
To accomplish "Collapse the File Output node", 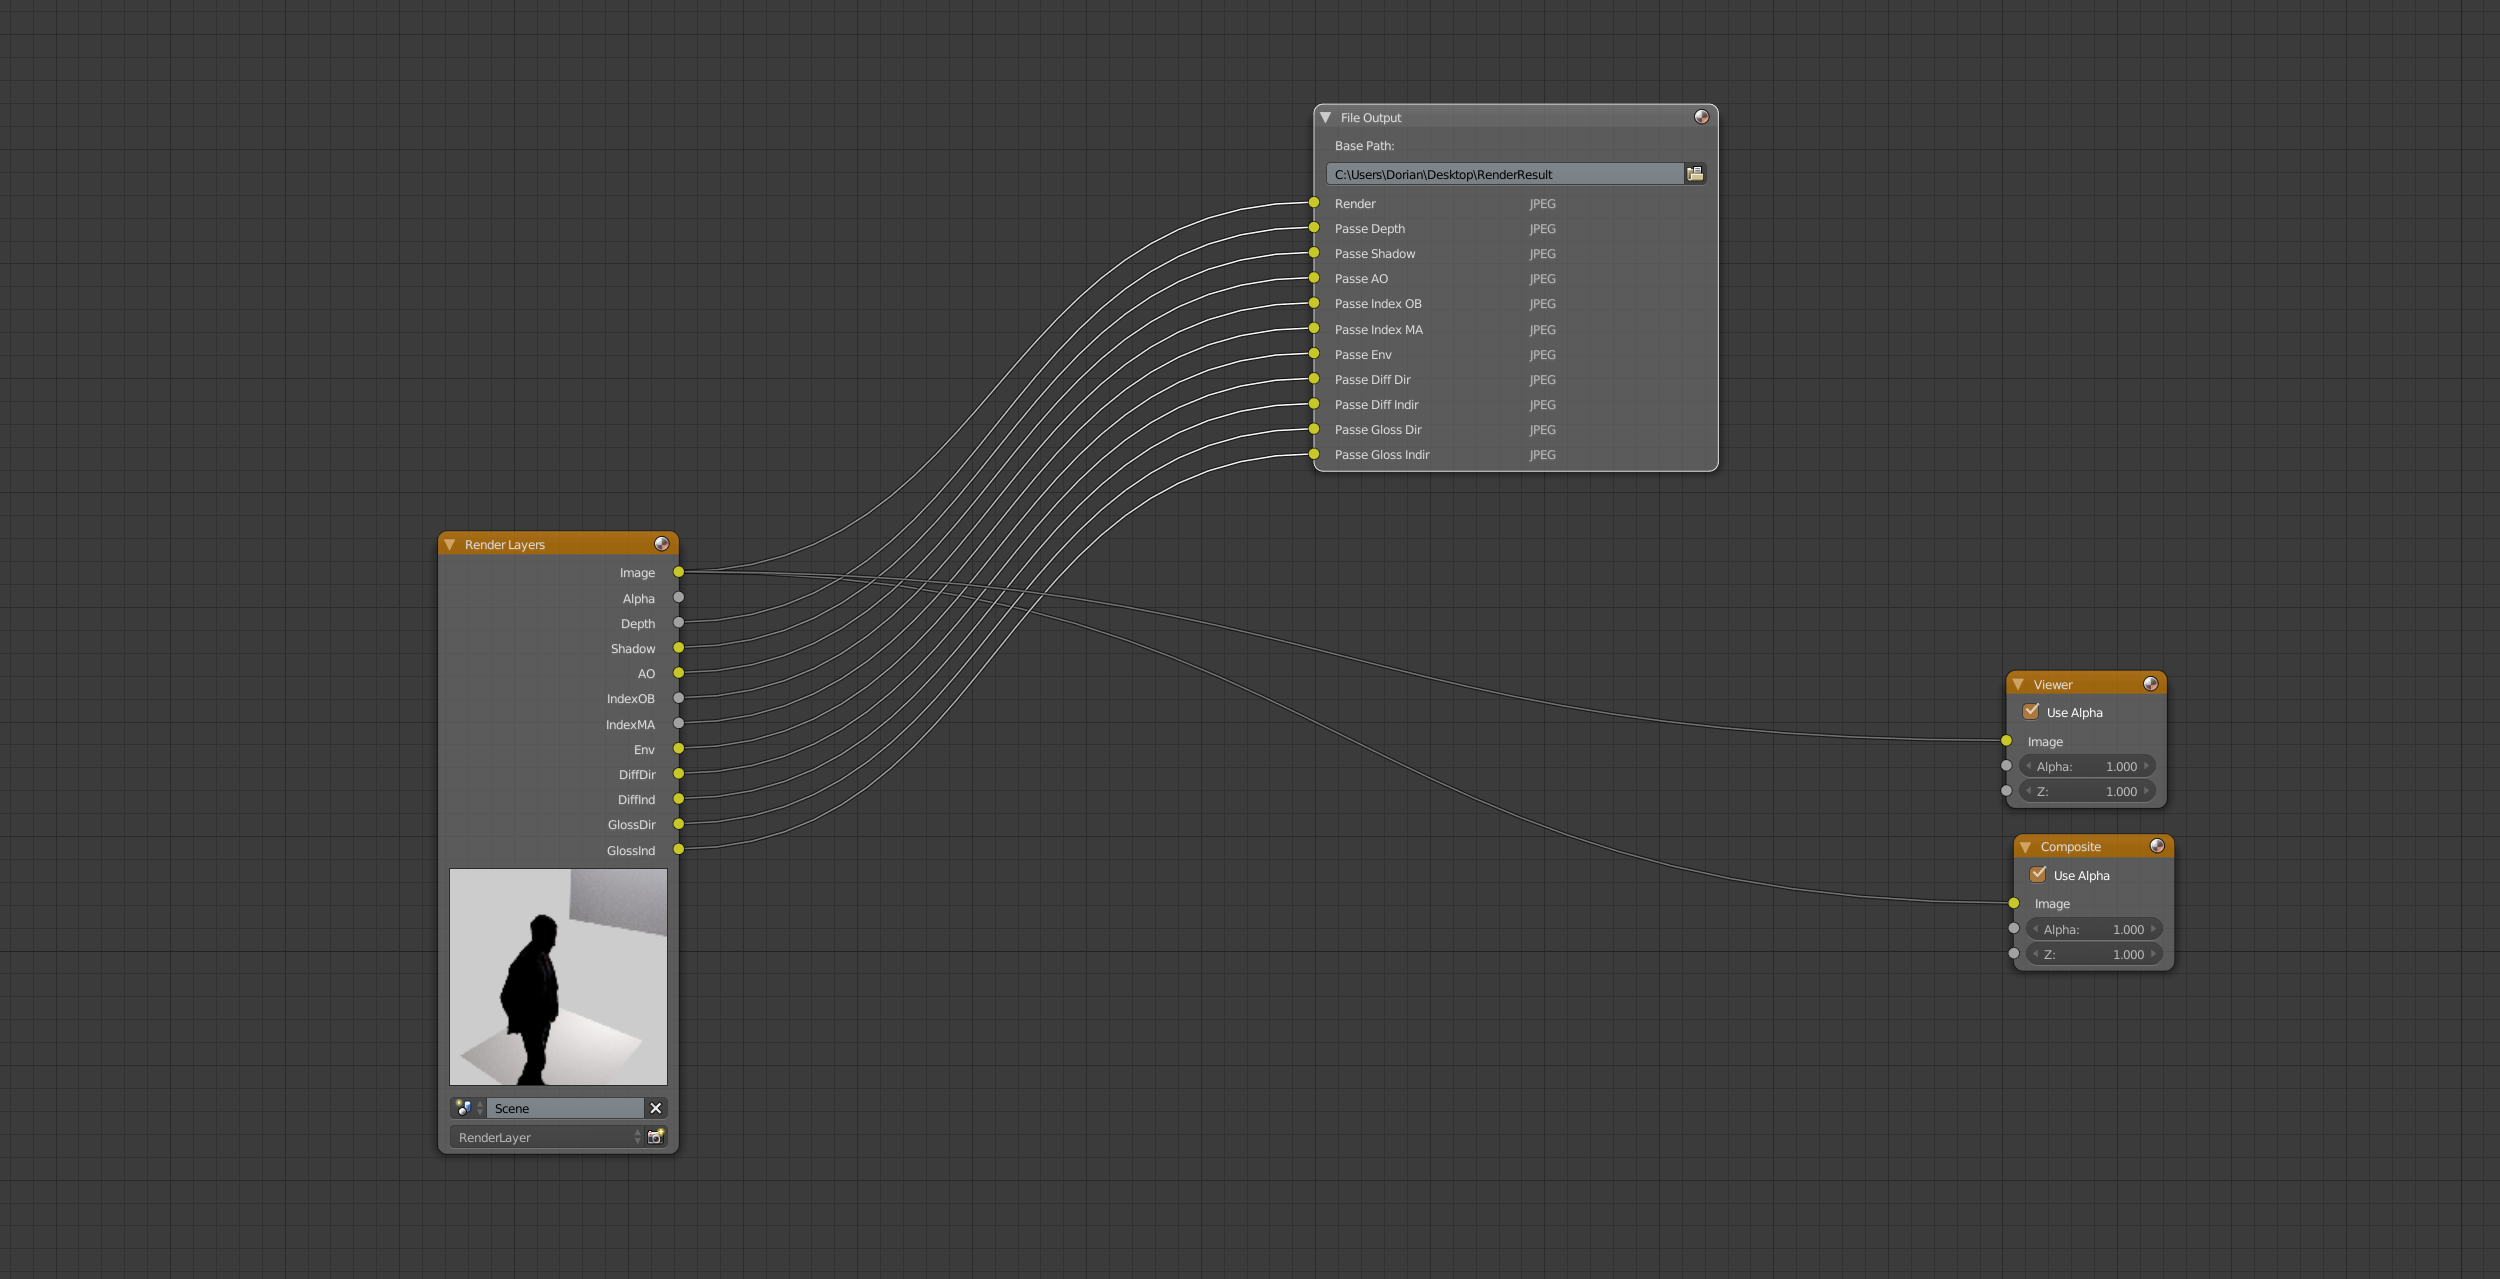I will coord(1326,118).
